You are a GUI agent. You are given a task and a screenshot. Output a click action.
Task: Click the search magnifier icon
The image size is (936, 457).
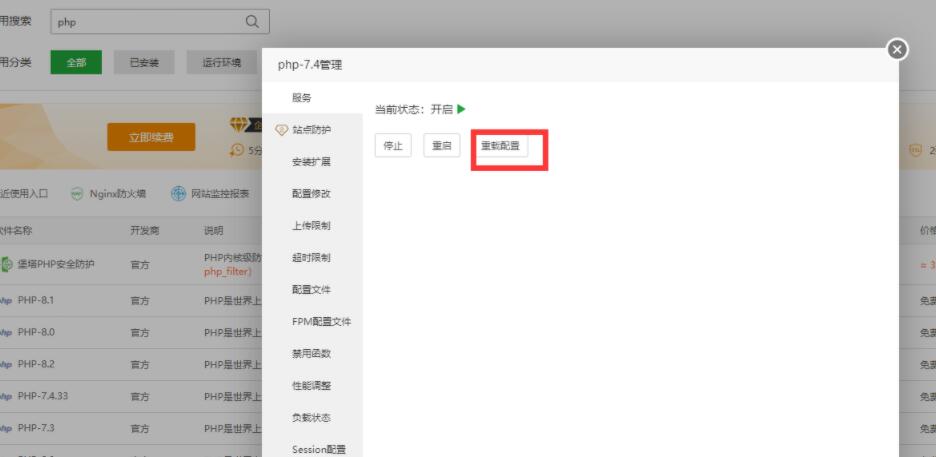(x=252, y=22)
